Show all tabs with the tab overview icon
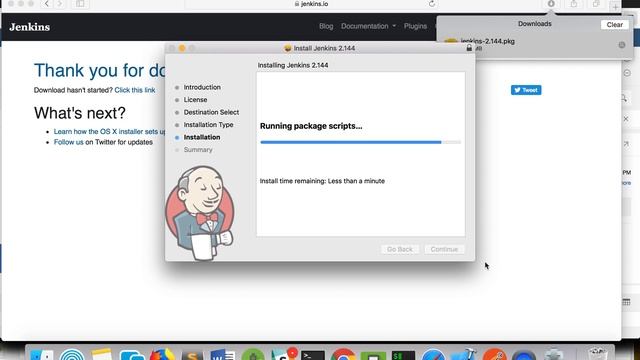 (596, 4)
